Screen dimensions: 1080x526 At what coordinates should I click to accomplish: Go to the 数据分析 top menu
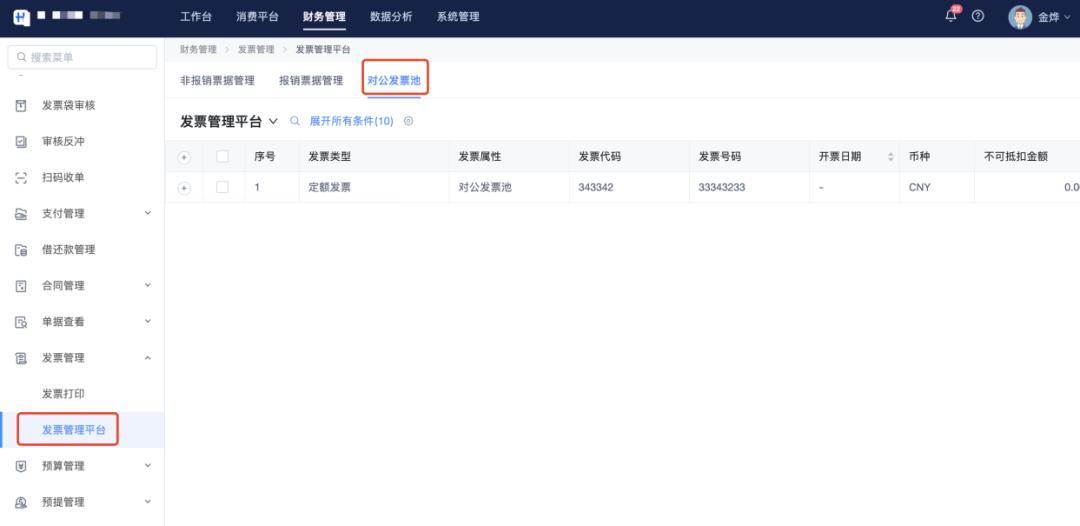point(391,17)
